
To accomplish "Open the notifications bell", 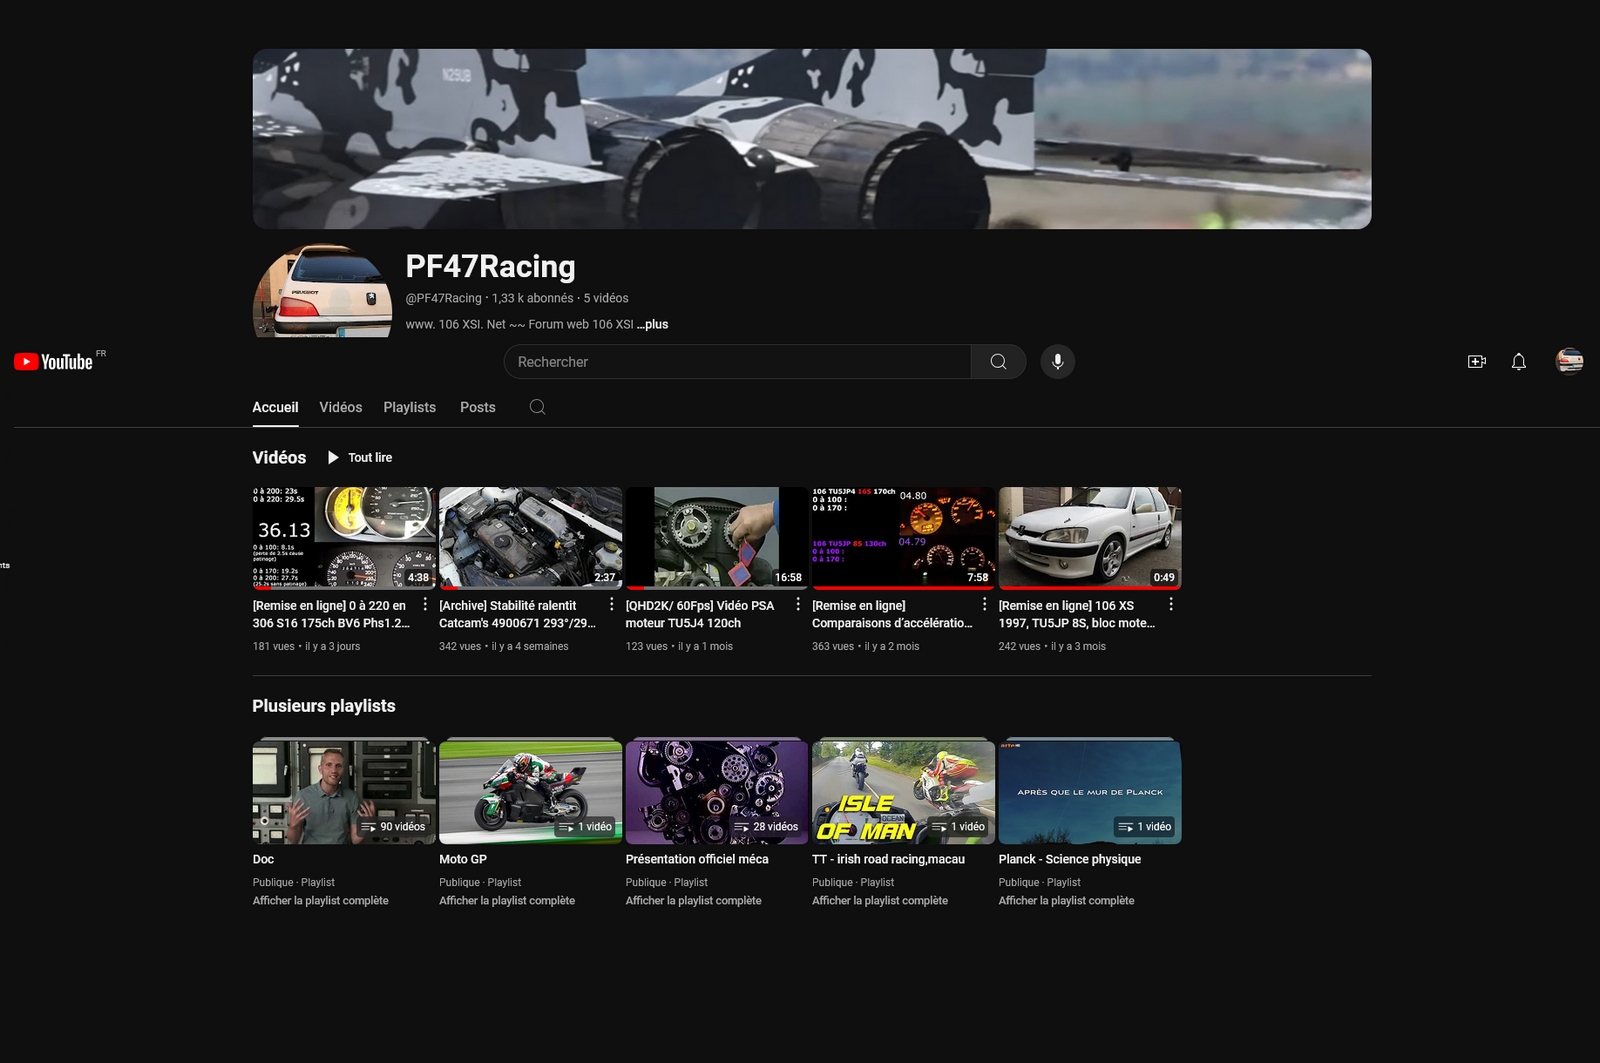I will click(x=1518, y=362).
